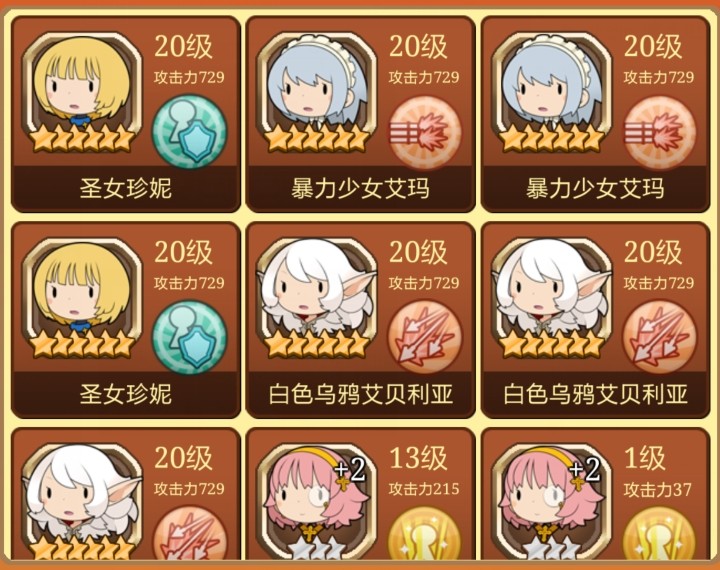Tap the gold skill icon on the 1级 card
The width and height of the screenshot is (720, 570).
(659, 533)
